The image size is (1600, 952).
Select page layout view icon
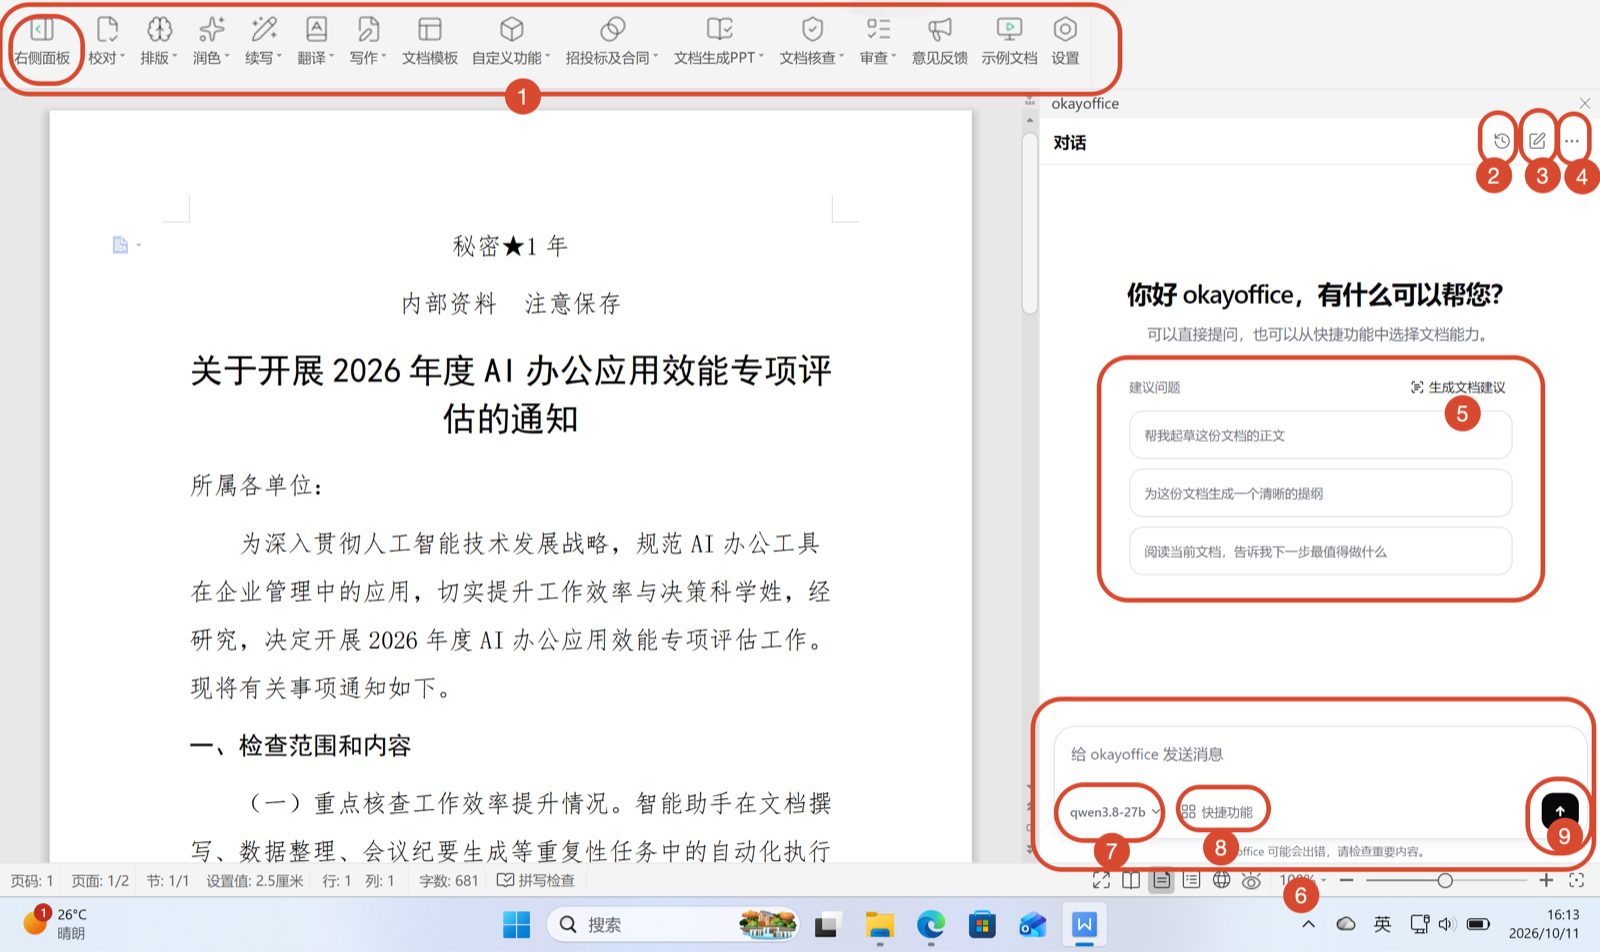pyautogui.click(x=1161, y=880)
